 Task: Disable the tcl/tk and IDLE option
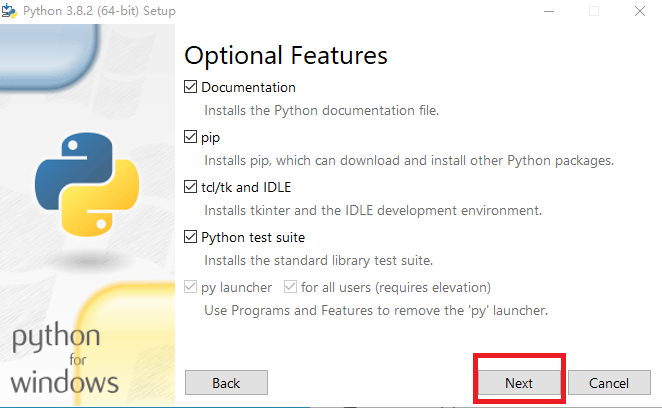[x=191, y=187]
